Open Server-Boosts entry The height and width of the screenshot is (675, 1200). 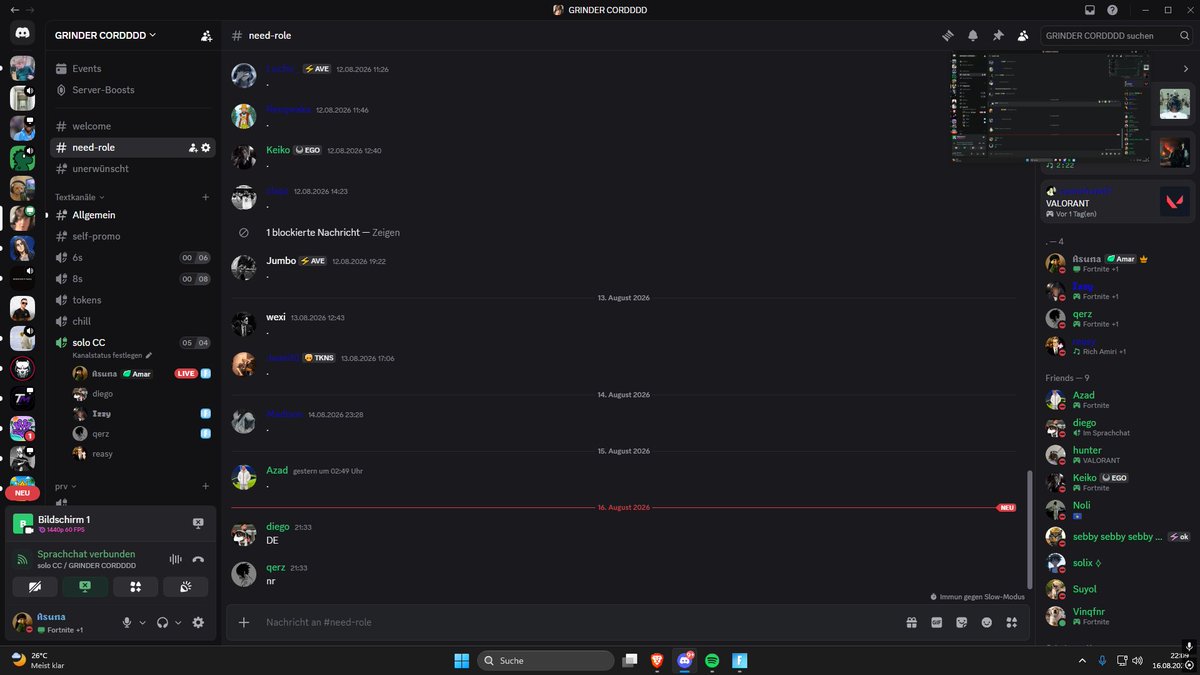click(x=133, y=90)
